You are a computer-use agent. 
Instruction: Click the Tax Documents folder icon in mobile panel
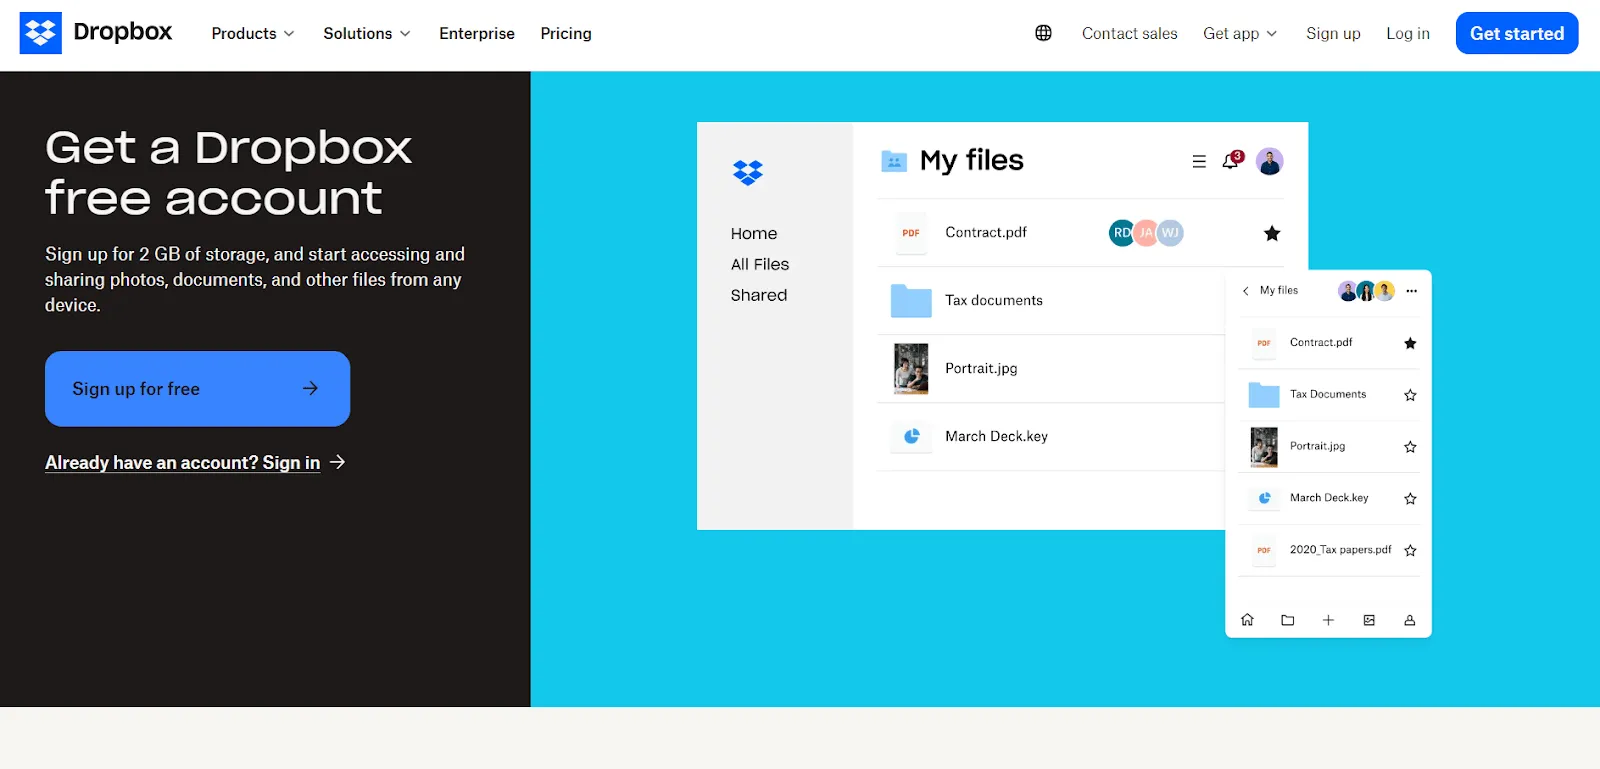[1264, 395]
